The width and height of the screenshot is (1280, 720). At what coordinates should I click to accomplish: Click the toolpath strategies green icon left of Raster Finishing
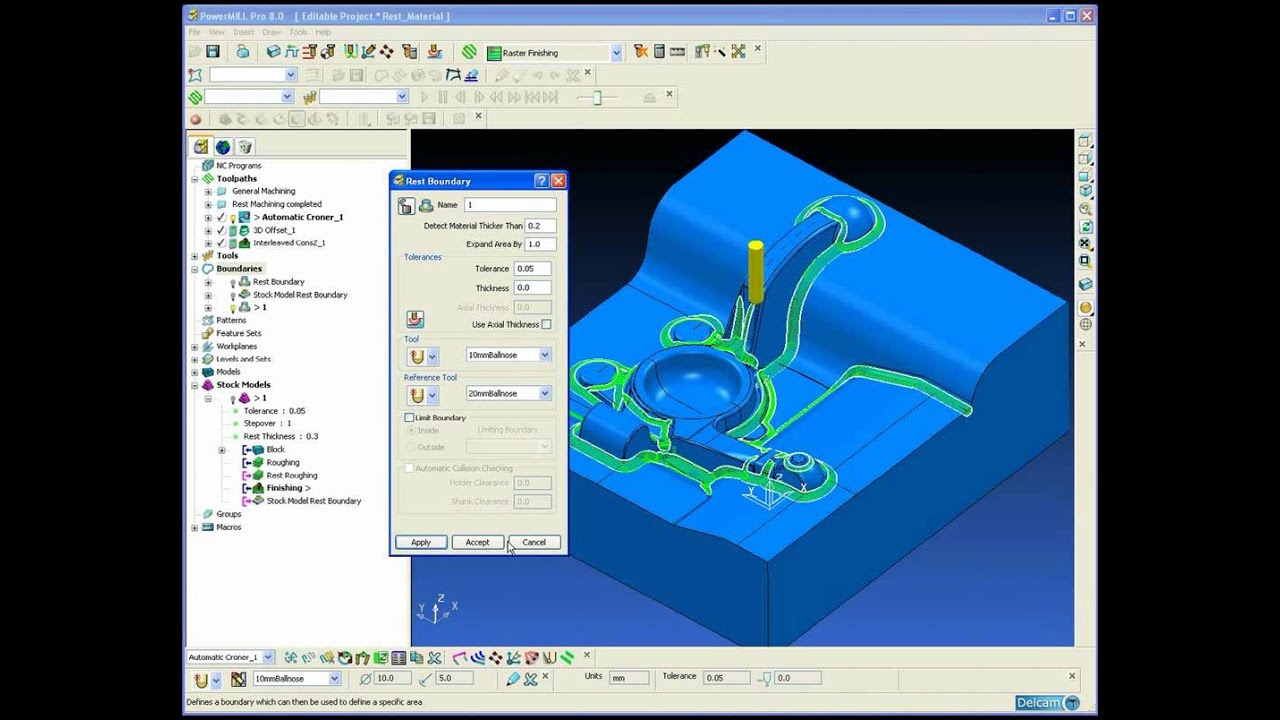(469, 52)
